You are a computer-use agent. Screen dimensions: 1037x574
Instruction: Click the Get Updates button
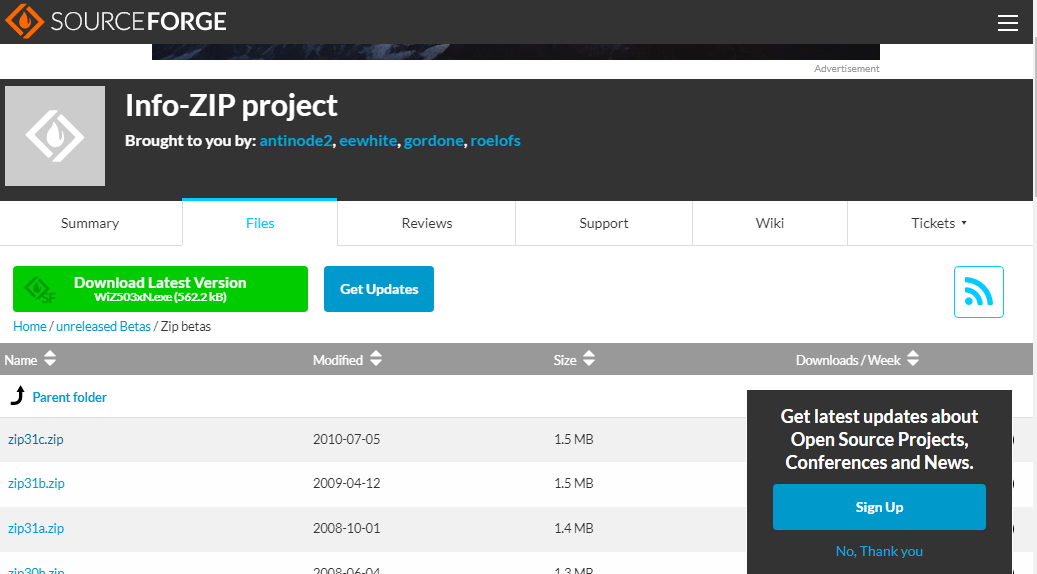379,289
